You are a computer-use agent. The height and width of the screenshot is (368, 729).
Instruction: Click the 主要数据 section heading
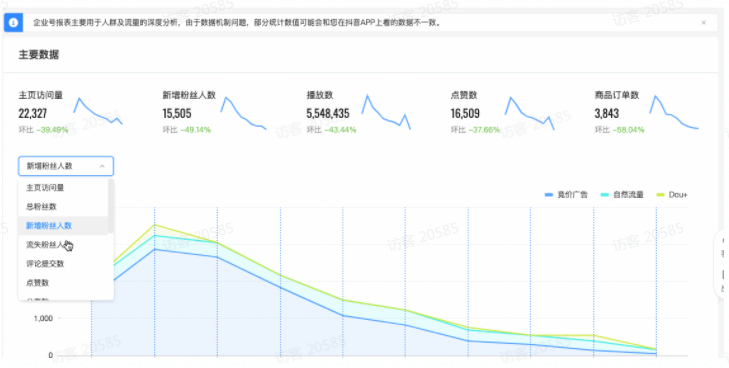pos(39,55)
